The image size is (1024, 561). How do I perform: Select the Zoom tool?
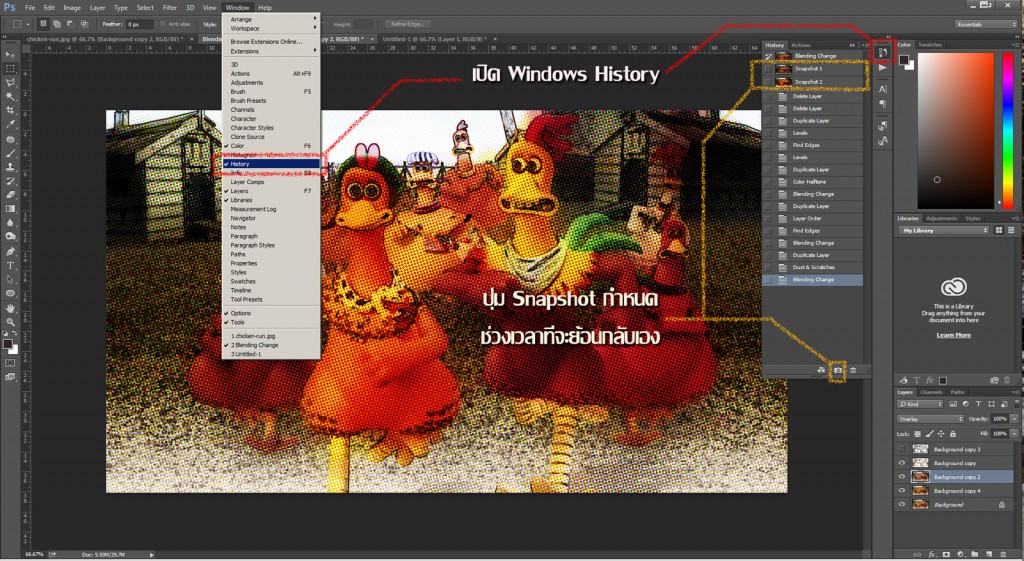(x=10, y=321)
